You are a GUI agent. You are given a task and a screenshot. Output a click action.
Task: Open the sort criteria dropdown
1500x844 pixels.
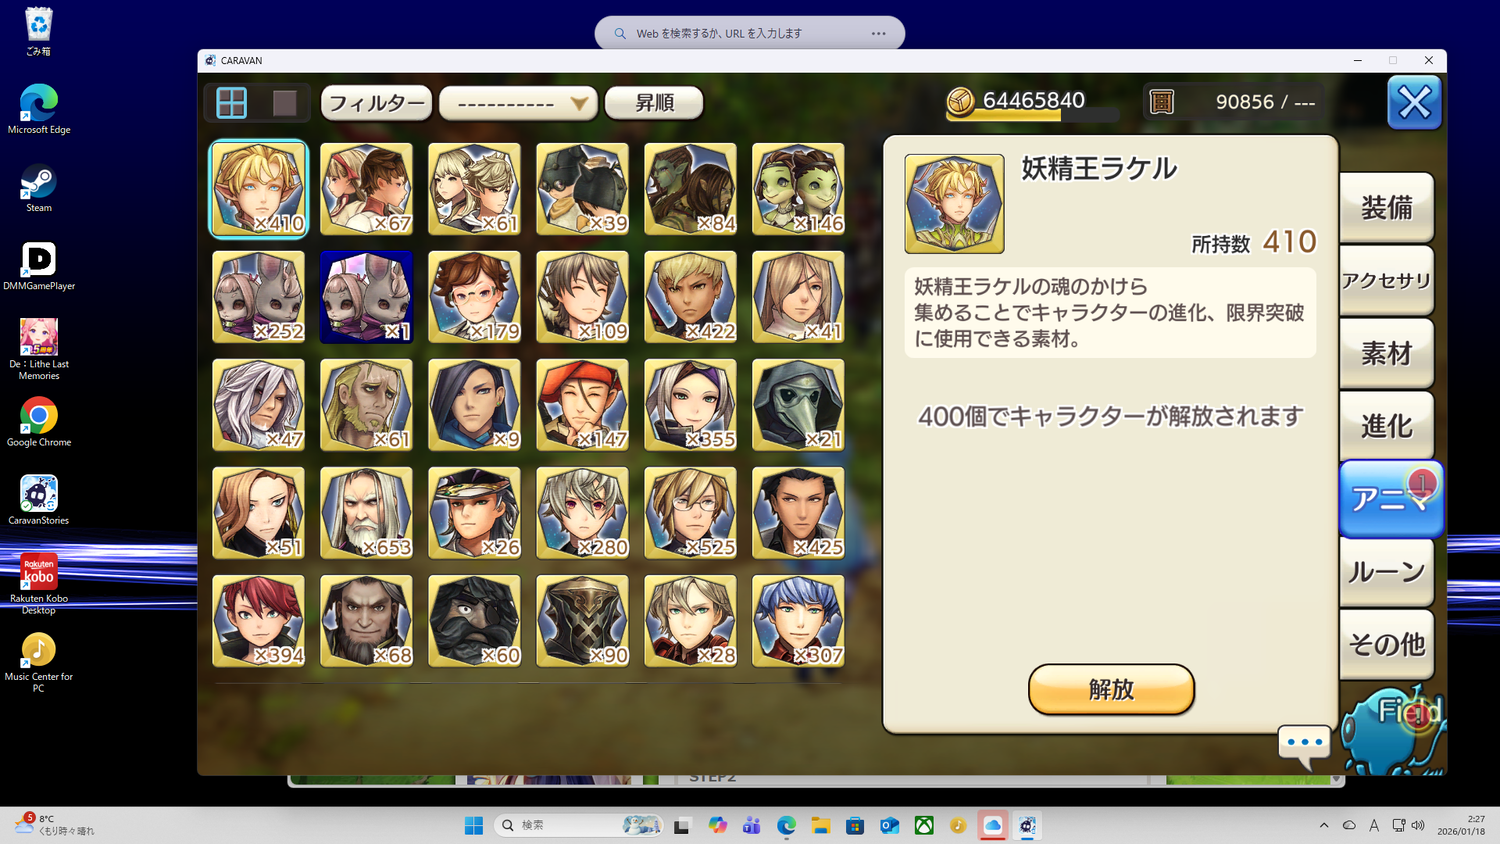click(518, 102)
